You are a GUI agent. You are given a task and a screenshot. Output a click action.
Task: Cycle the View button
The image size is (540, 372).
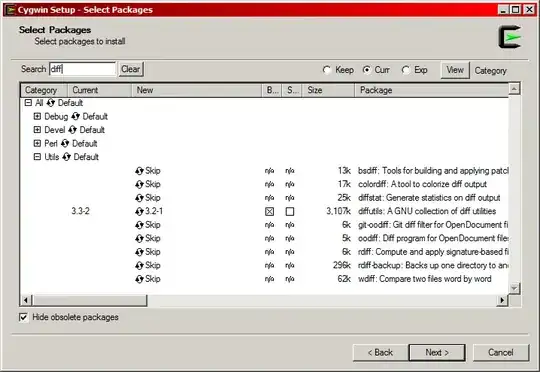(455, 70)
